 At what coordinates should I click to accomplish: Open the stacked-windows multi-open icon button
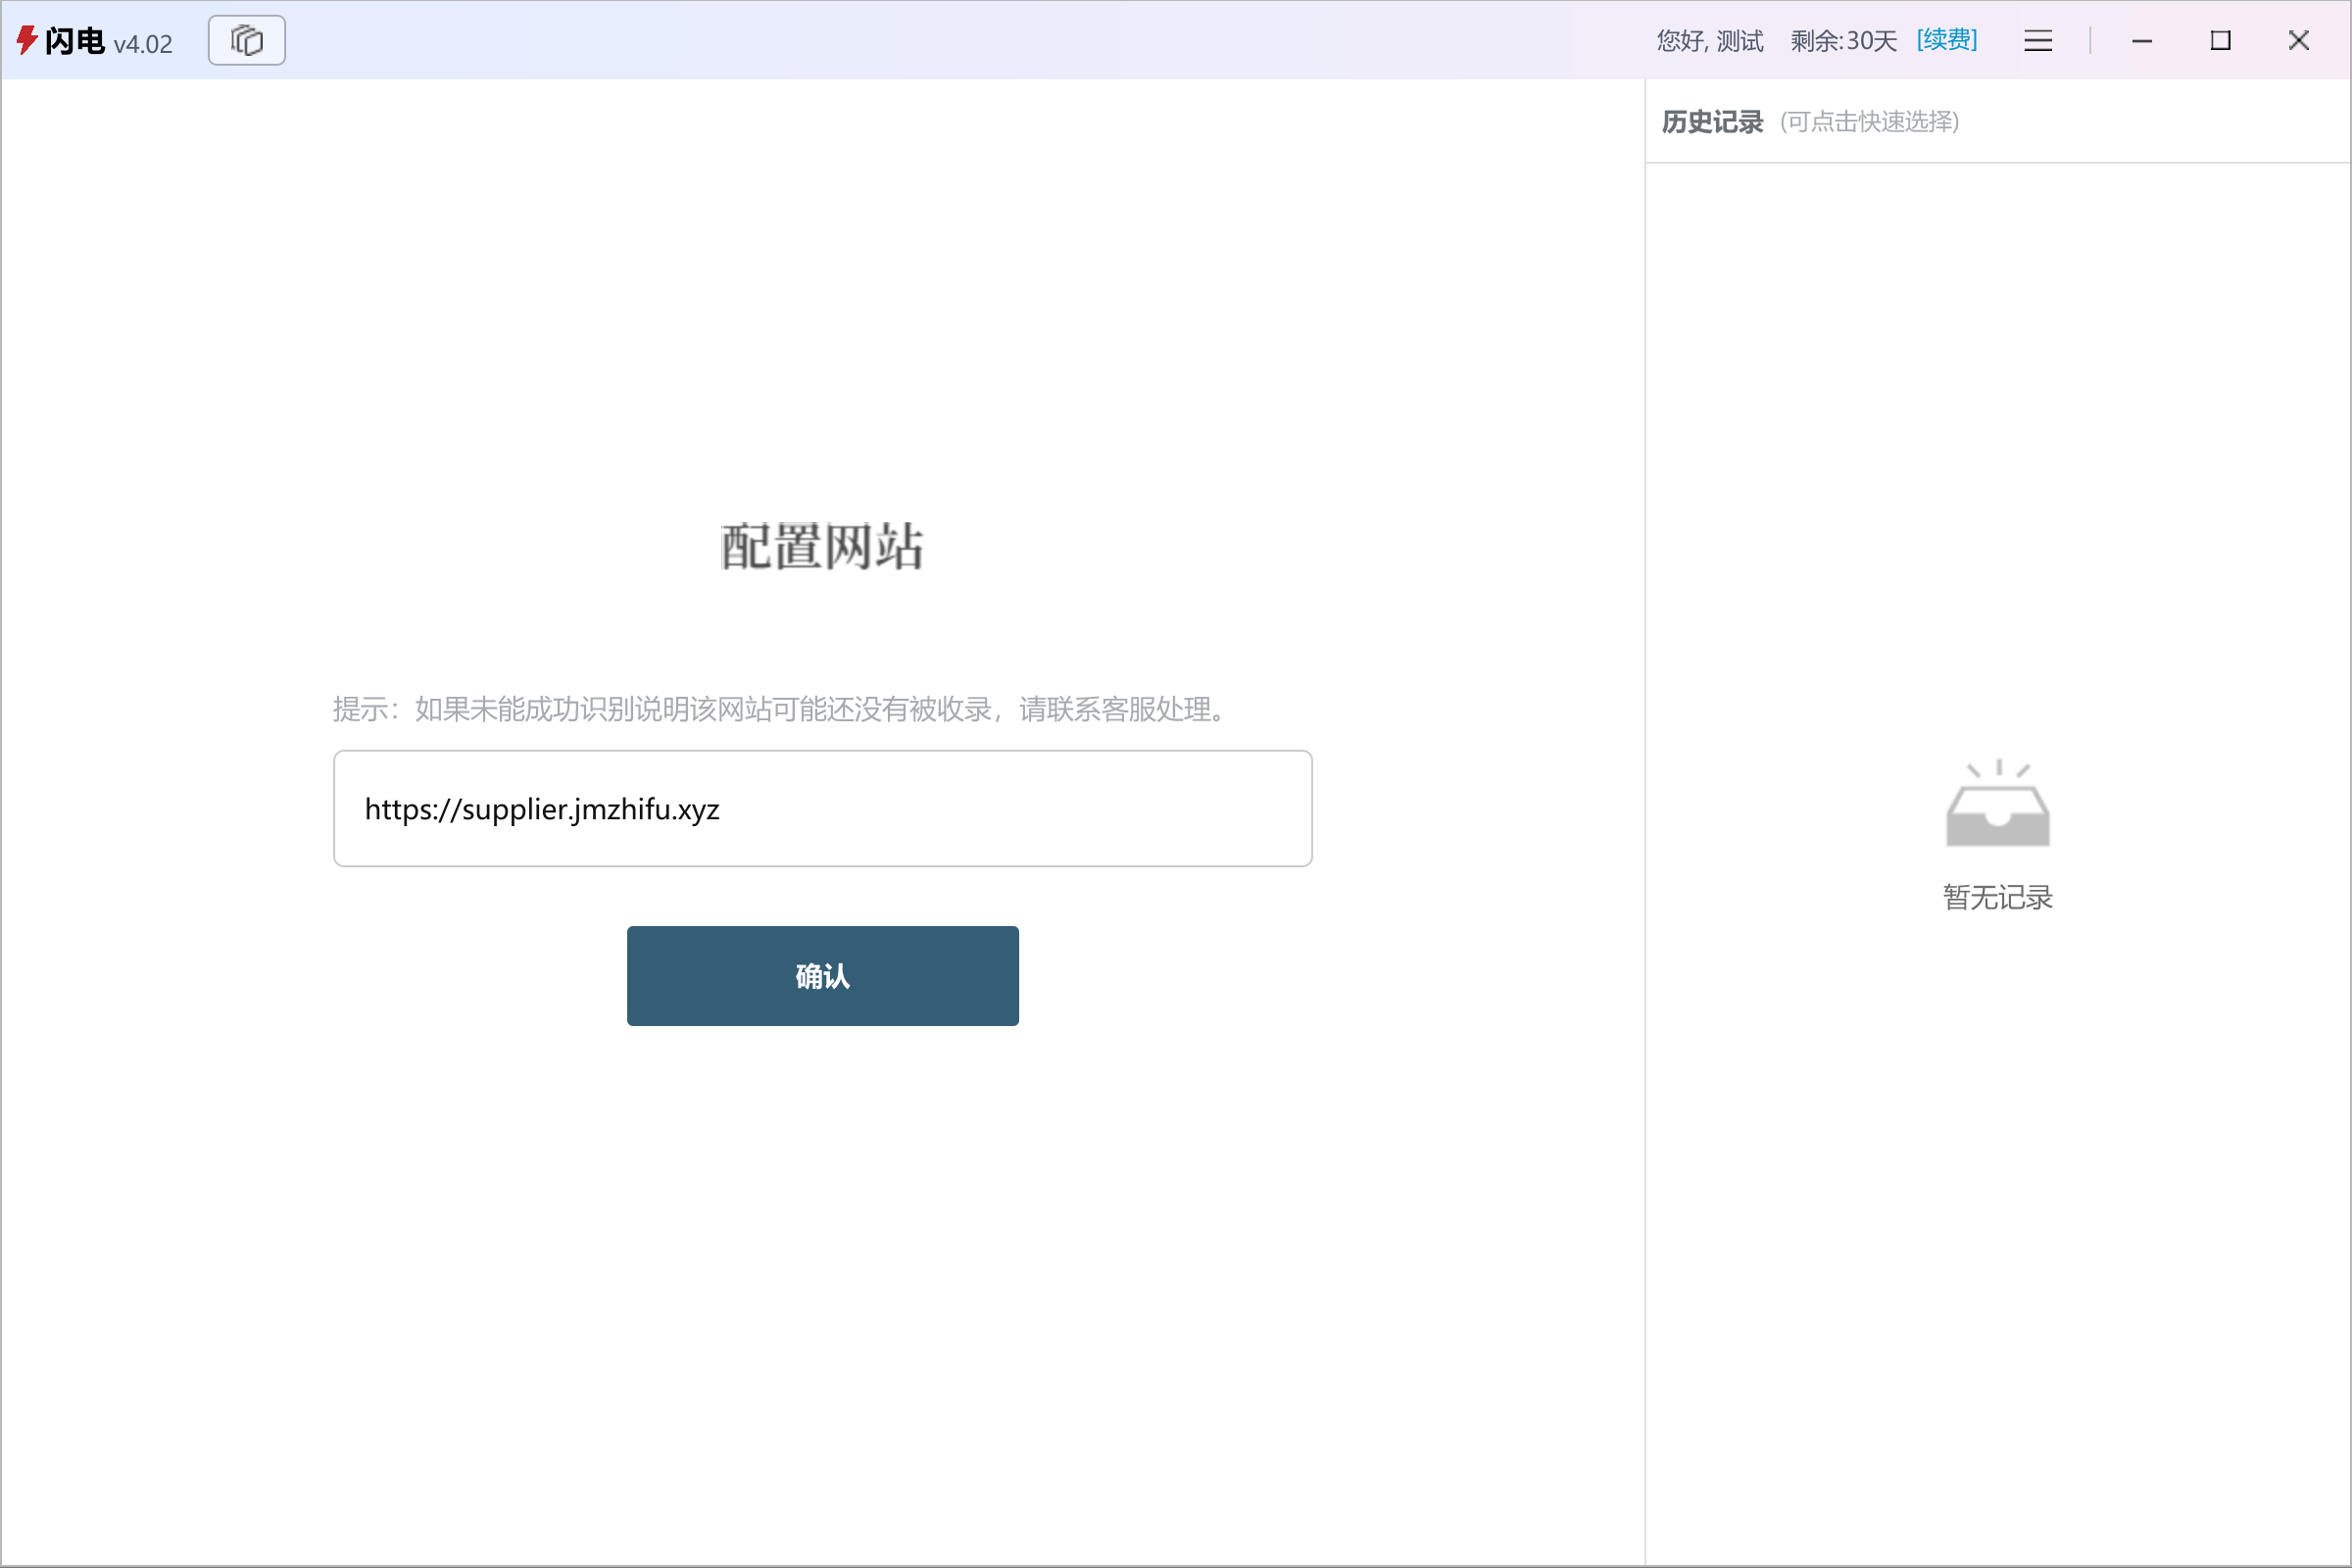pyautogui.click(x=246, y=40)
